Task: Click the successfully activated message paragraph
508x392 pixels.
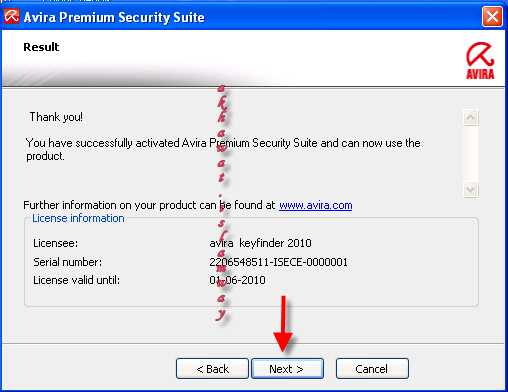Action: coord(223,149)
